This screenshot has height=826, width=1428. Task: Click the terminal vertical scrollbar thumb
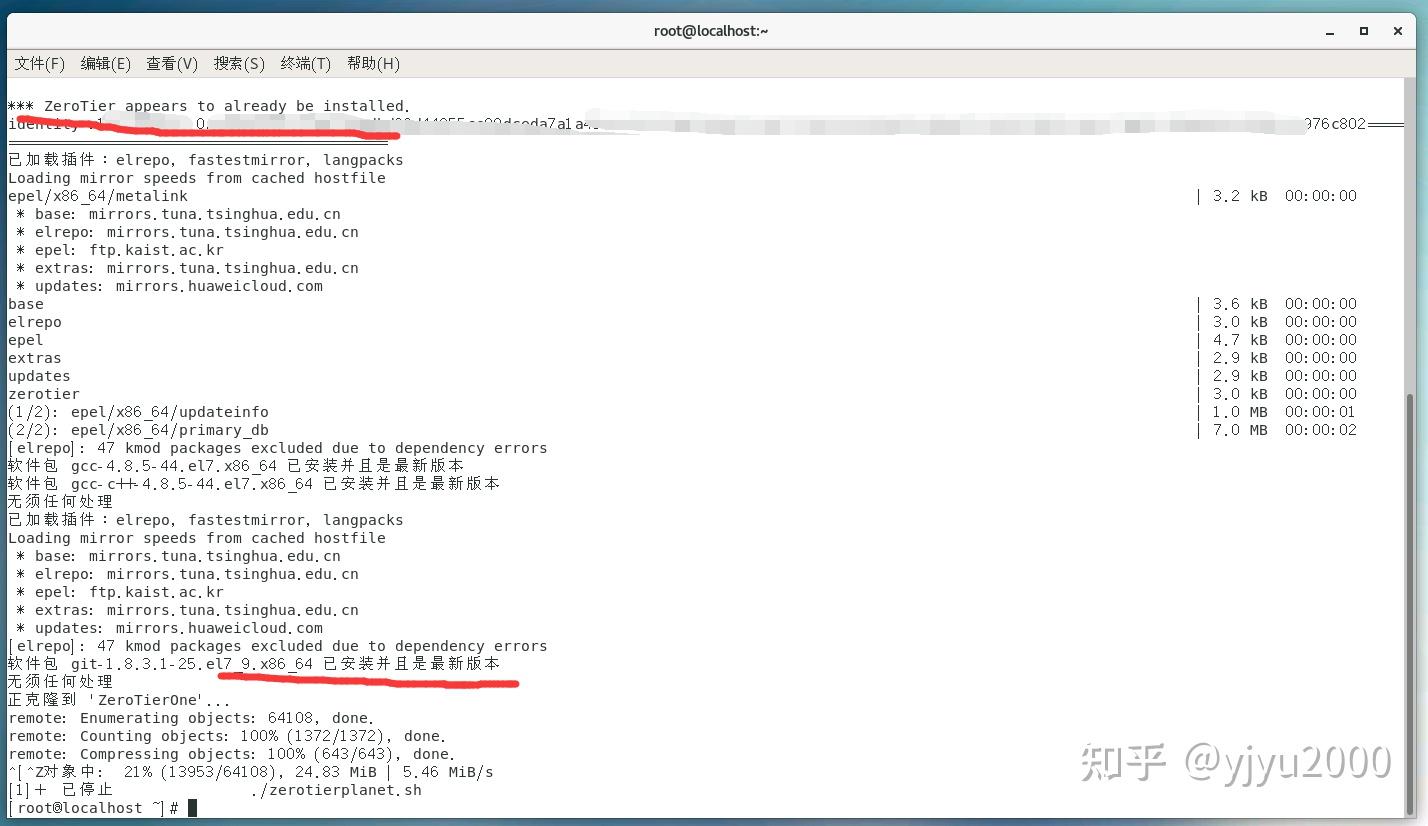(x=1411, y=604)
